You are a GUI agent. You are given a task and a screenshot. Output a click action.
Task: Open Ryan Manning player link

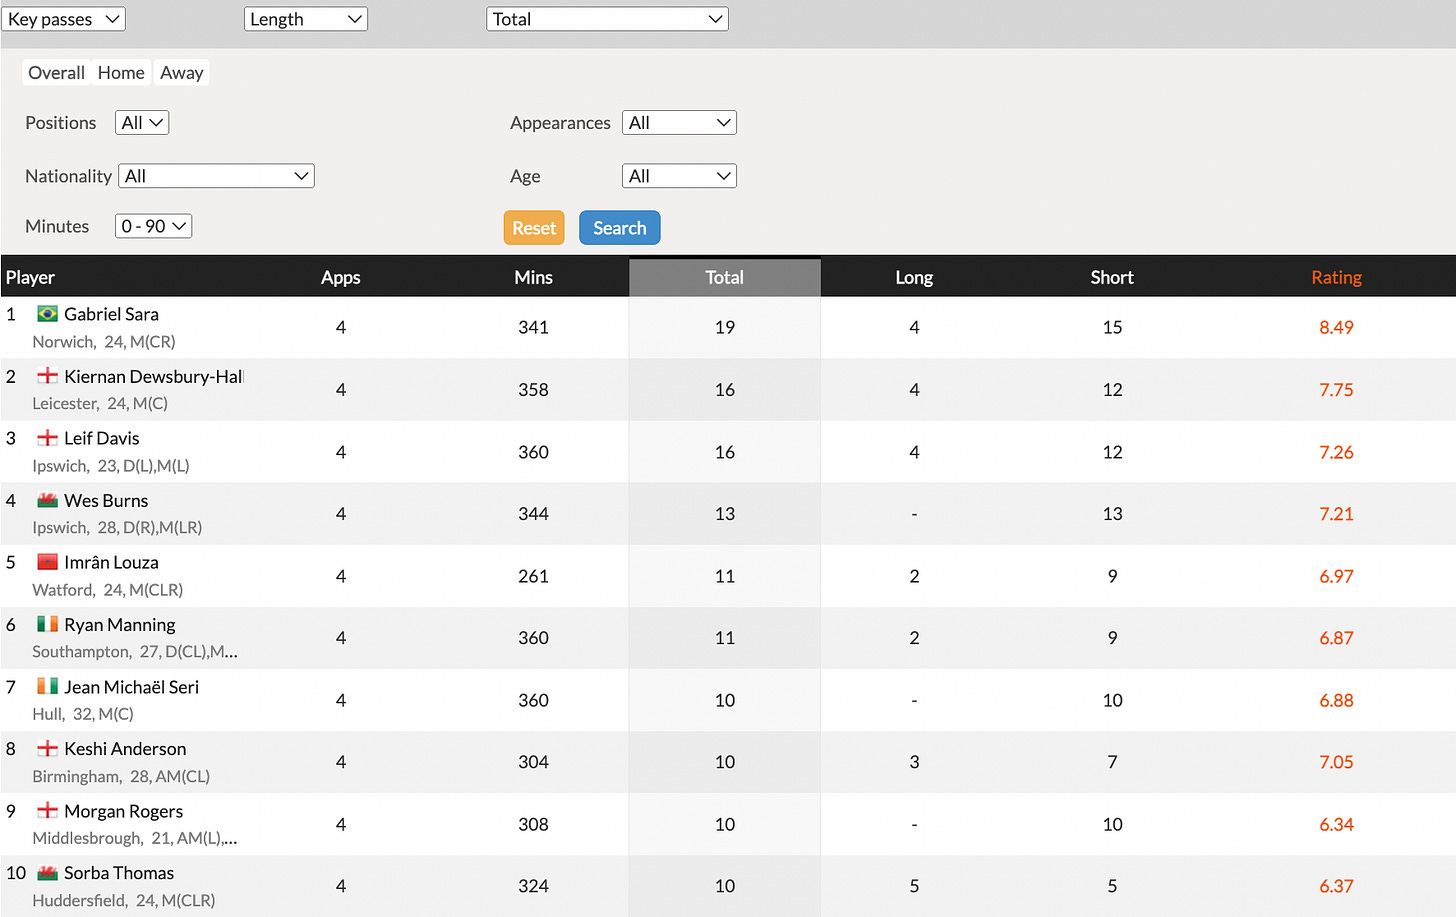point(120,624)
